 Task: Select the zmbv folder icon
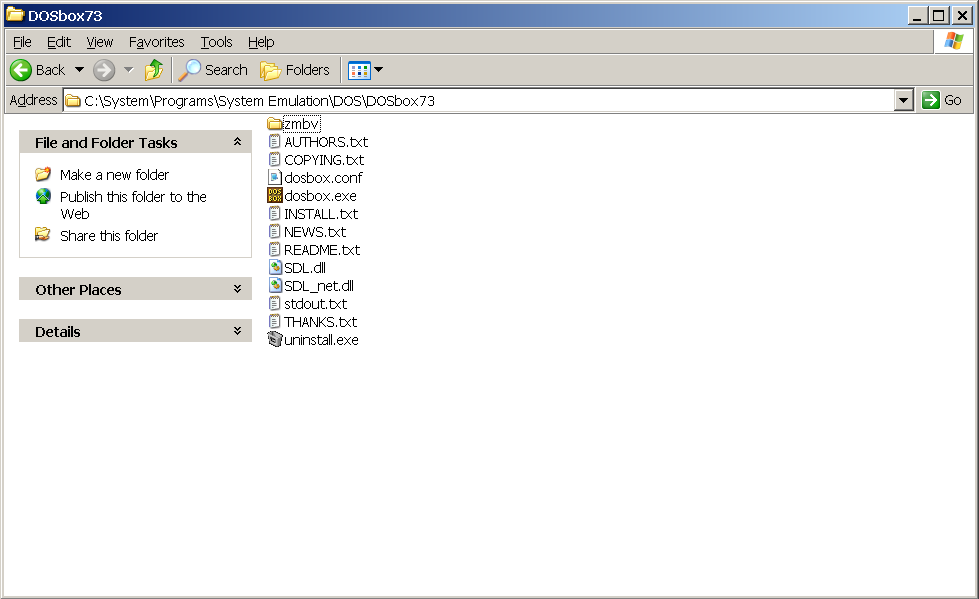click(x=275, y=124)
